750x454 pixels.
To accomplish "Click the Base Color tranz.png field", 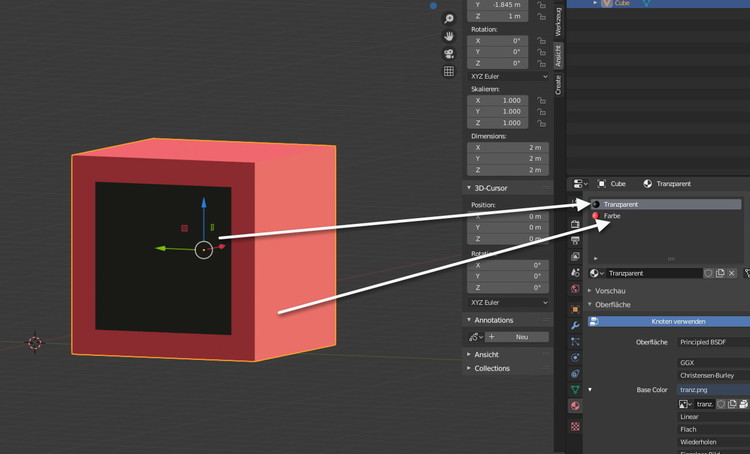I will [x=713, y=390].
